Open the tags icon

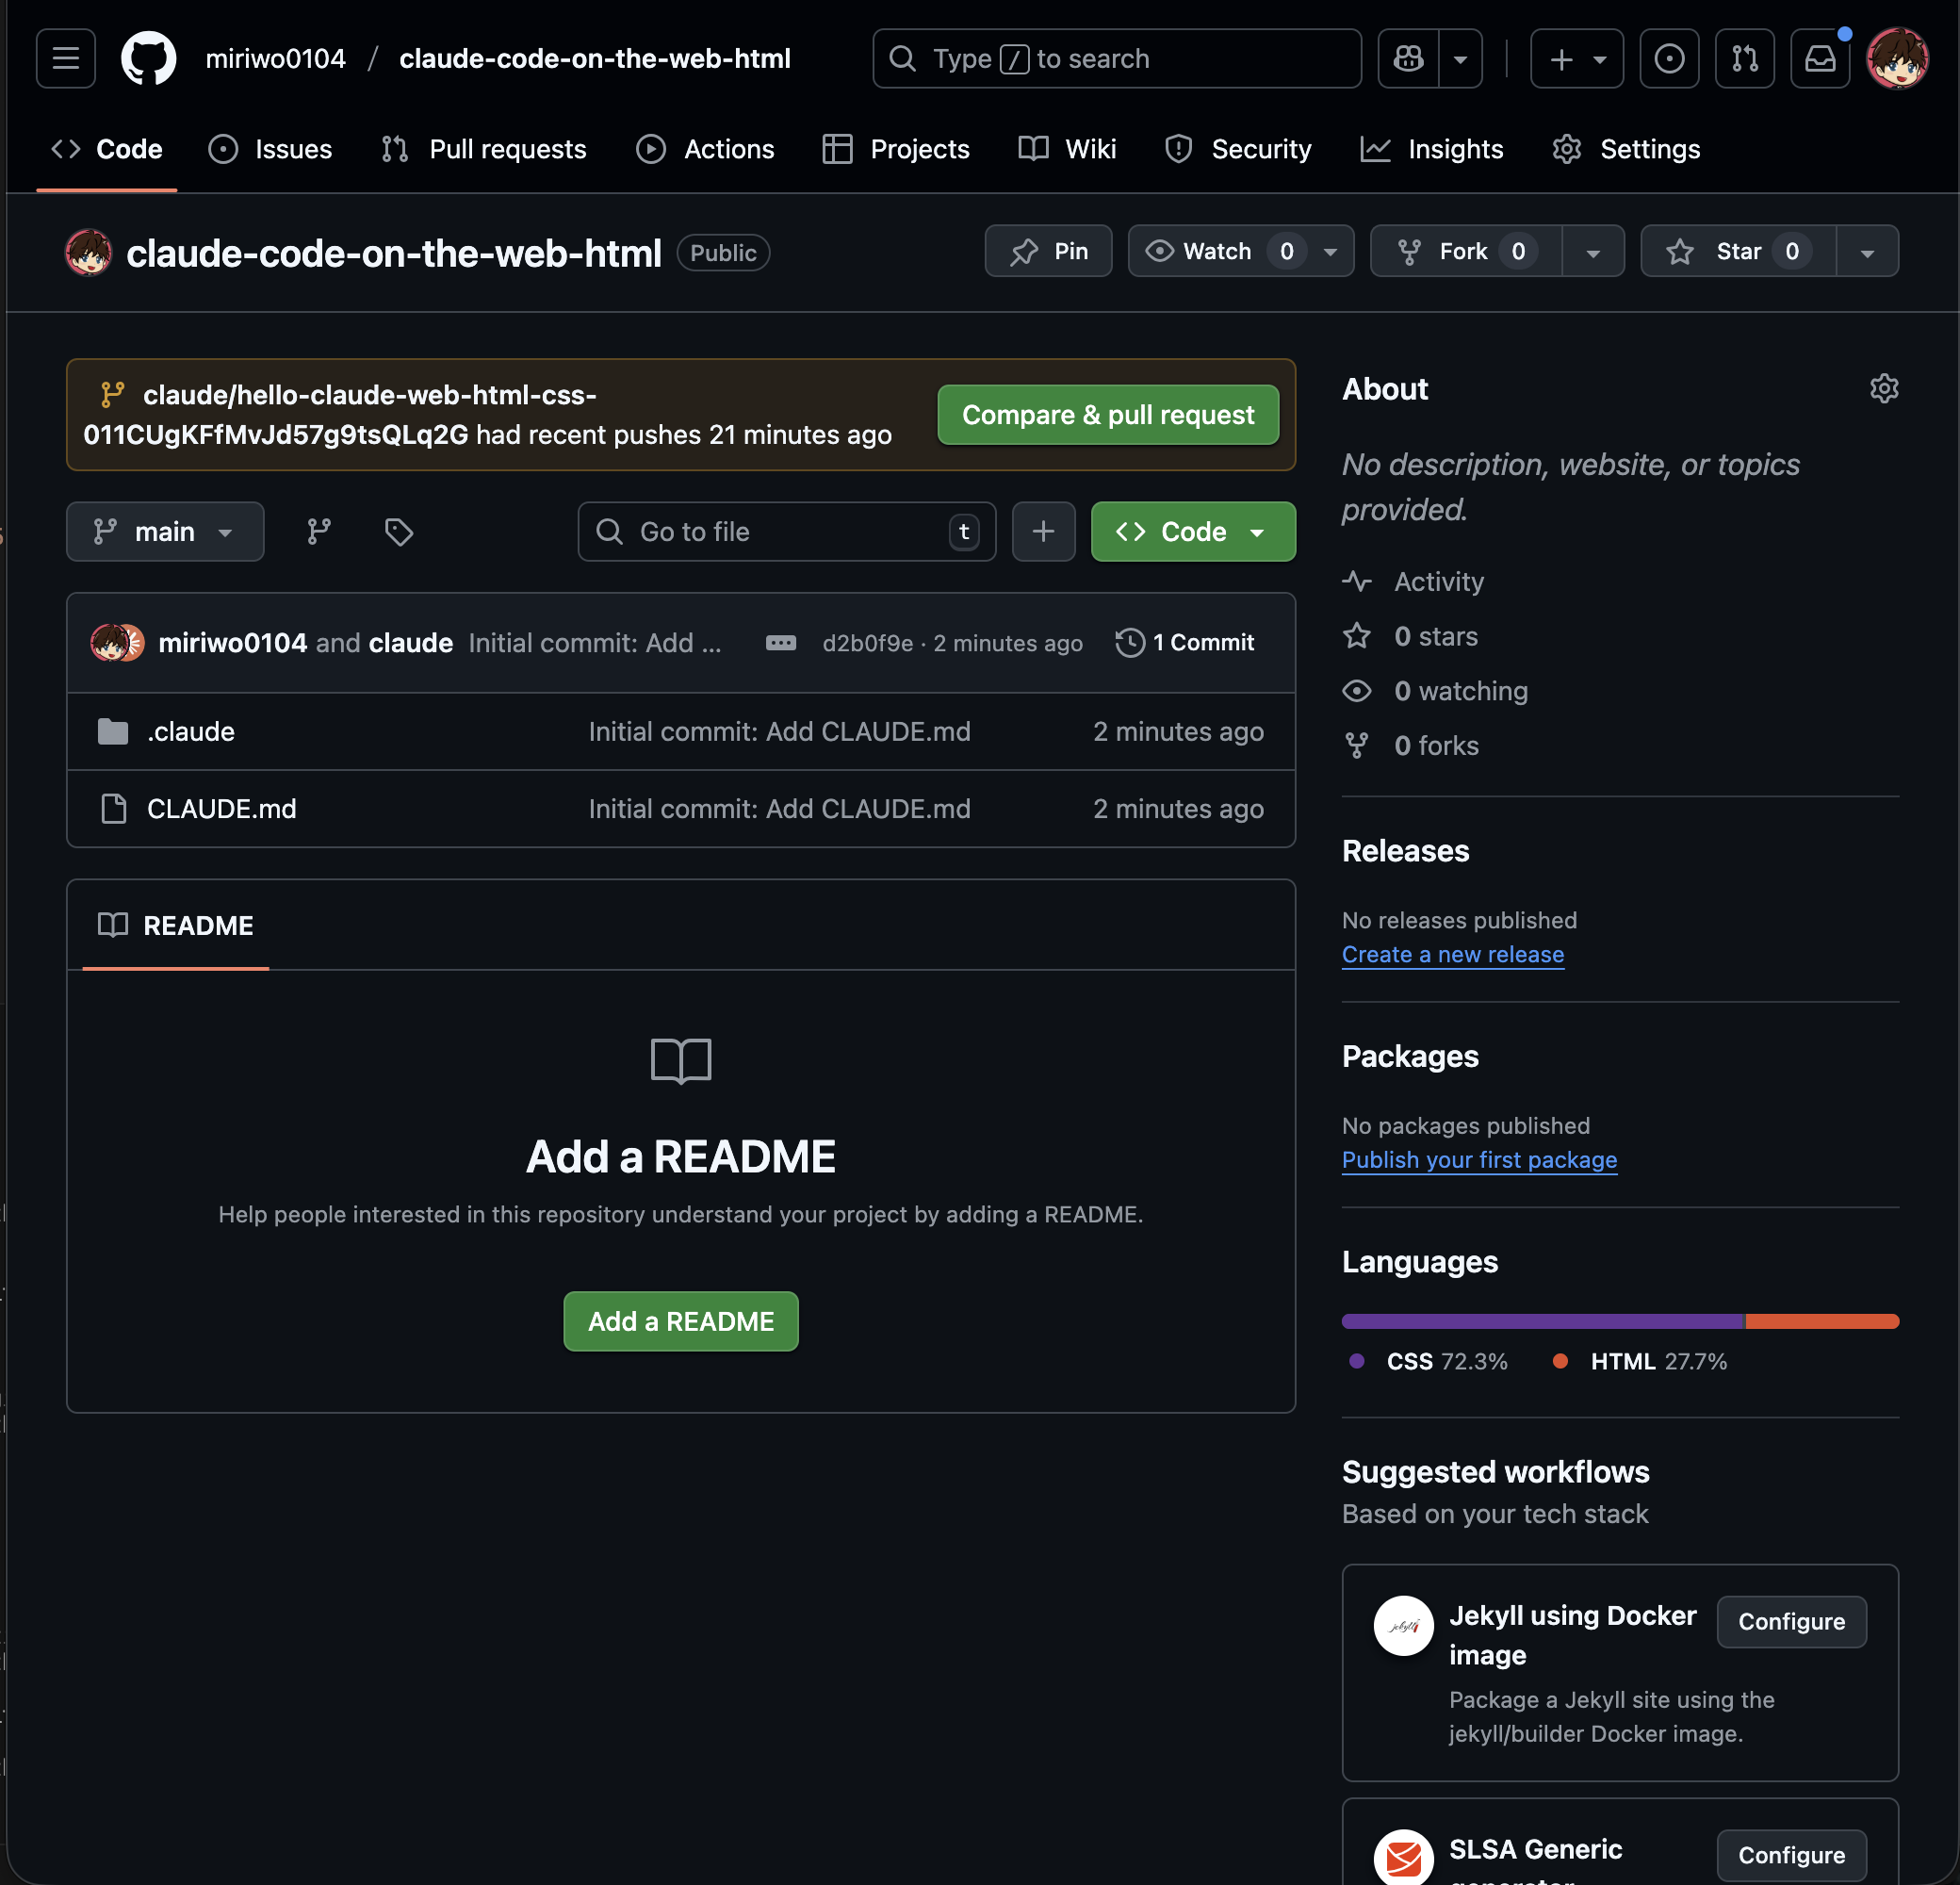pyautogui.click(x=399, y=531)
